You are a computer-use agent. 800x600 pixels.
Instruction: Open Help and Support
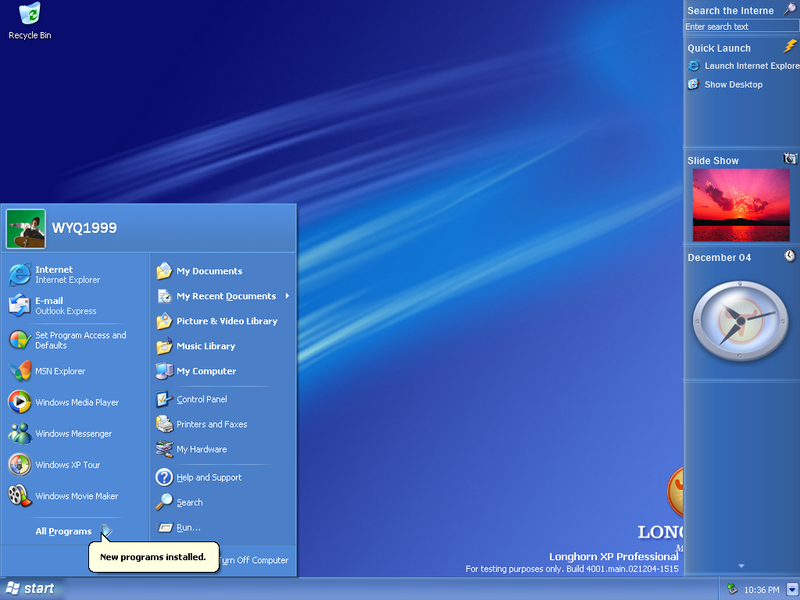[208, 477]
